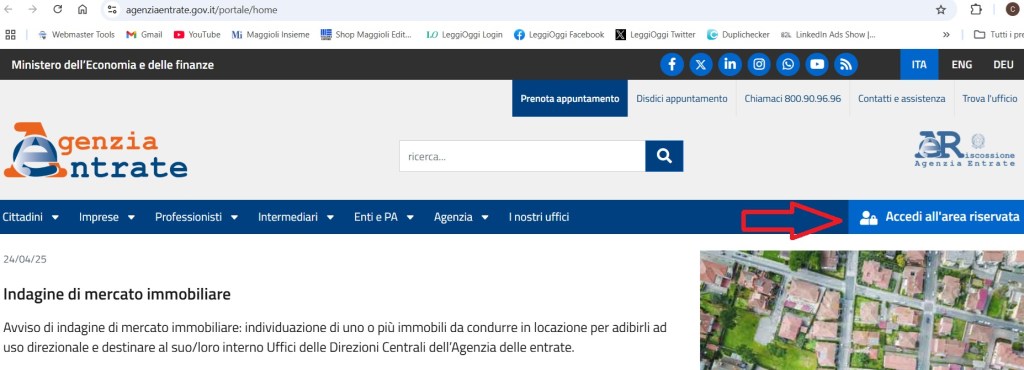1024x370 pixels.
Task: Click site info icon in address bar
Action: point(112,10)
